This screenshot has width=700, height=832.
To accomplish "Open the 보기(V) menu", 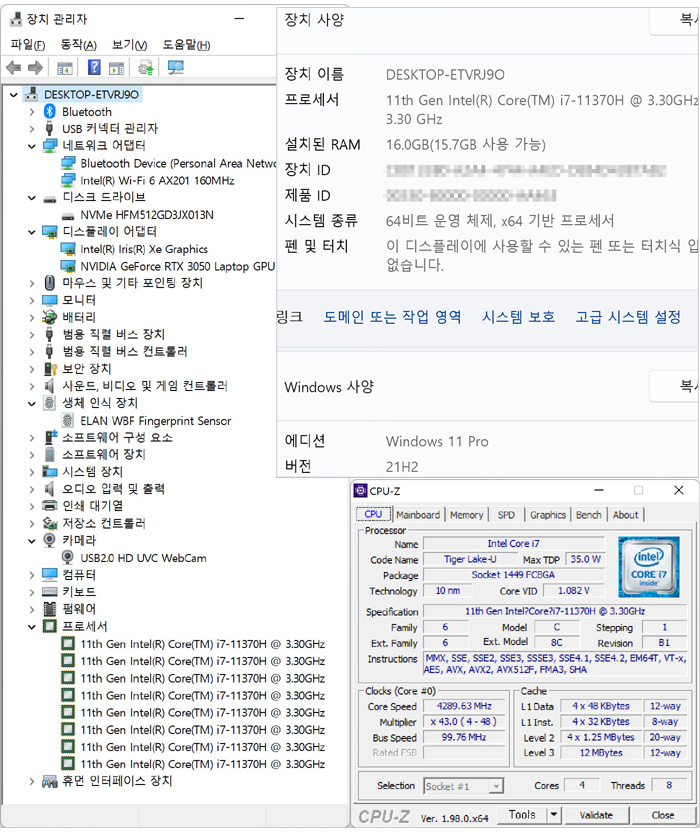I will tap(129, 45).
